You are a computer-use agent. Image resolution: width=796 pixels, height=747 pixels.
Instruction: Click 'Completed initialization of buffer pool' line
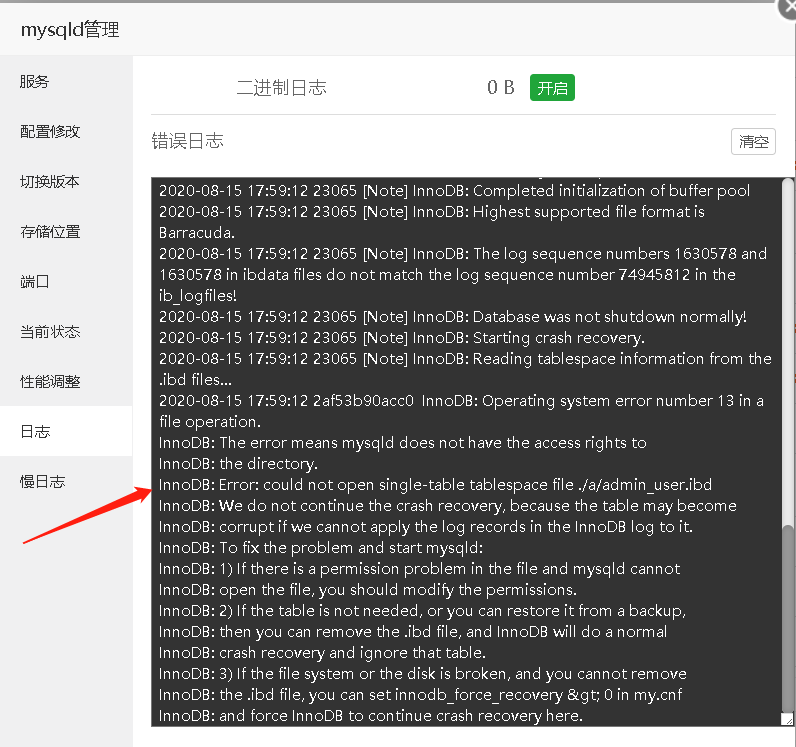coord(454,191)
